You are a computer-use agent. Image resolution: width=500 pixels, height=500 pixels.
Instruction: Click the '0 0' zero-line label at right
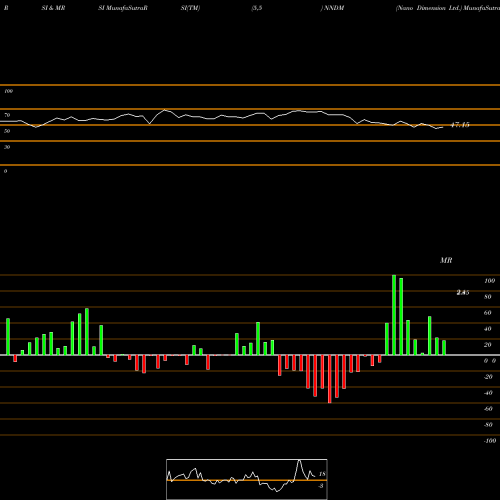pos(490,361)
